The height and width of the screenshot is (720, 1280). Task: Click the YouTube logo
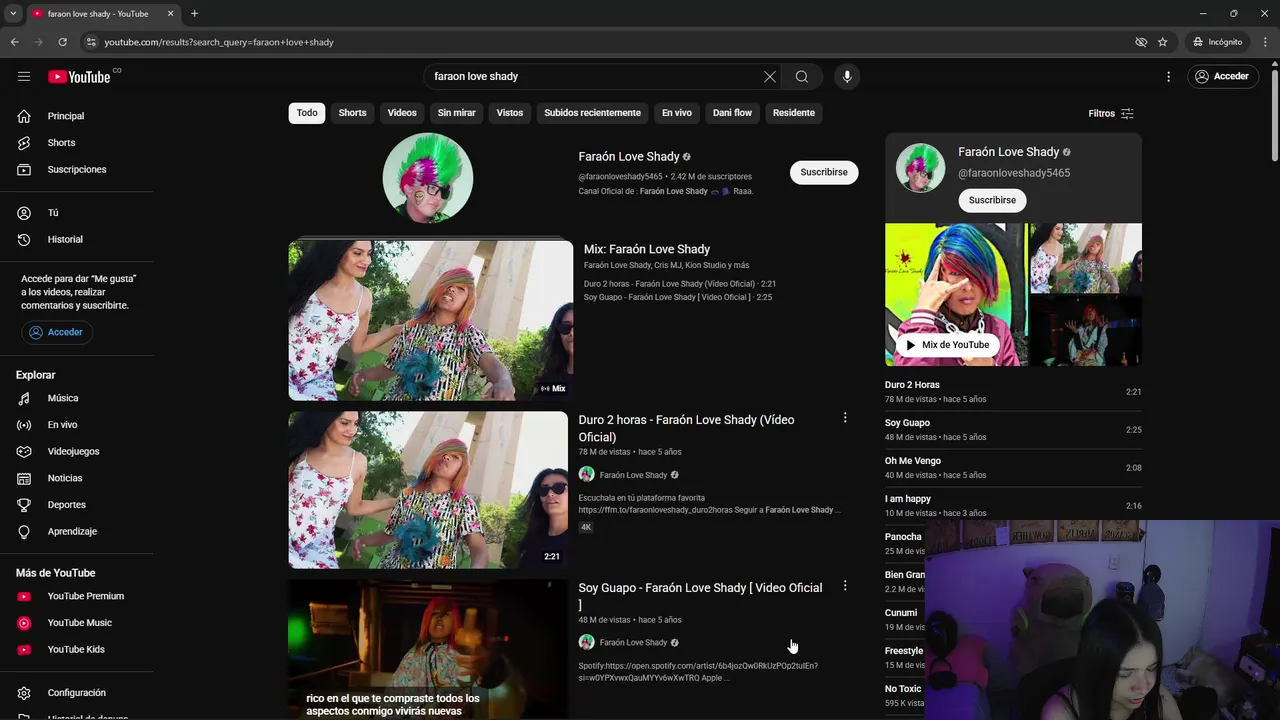[79, 77]
